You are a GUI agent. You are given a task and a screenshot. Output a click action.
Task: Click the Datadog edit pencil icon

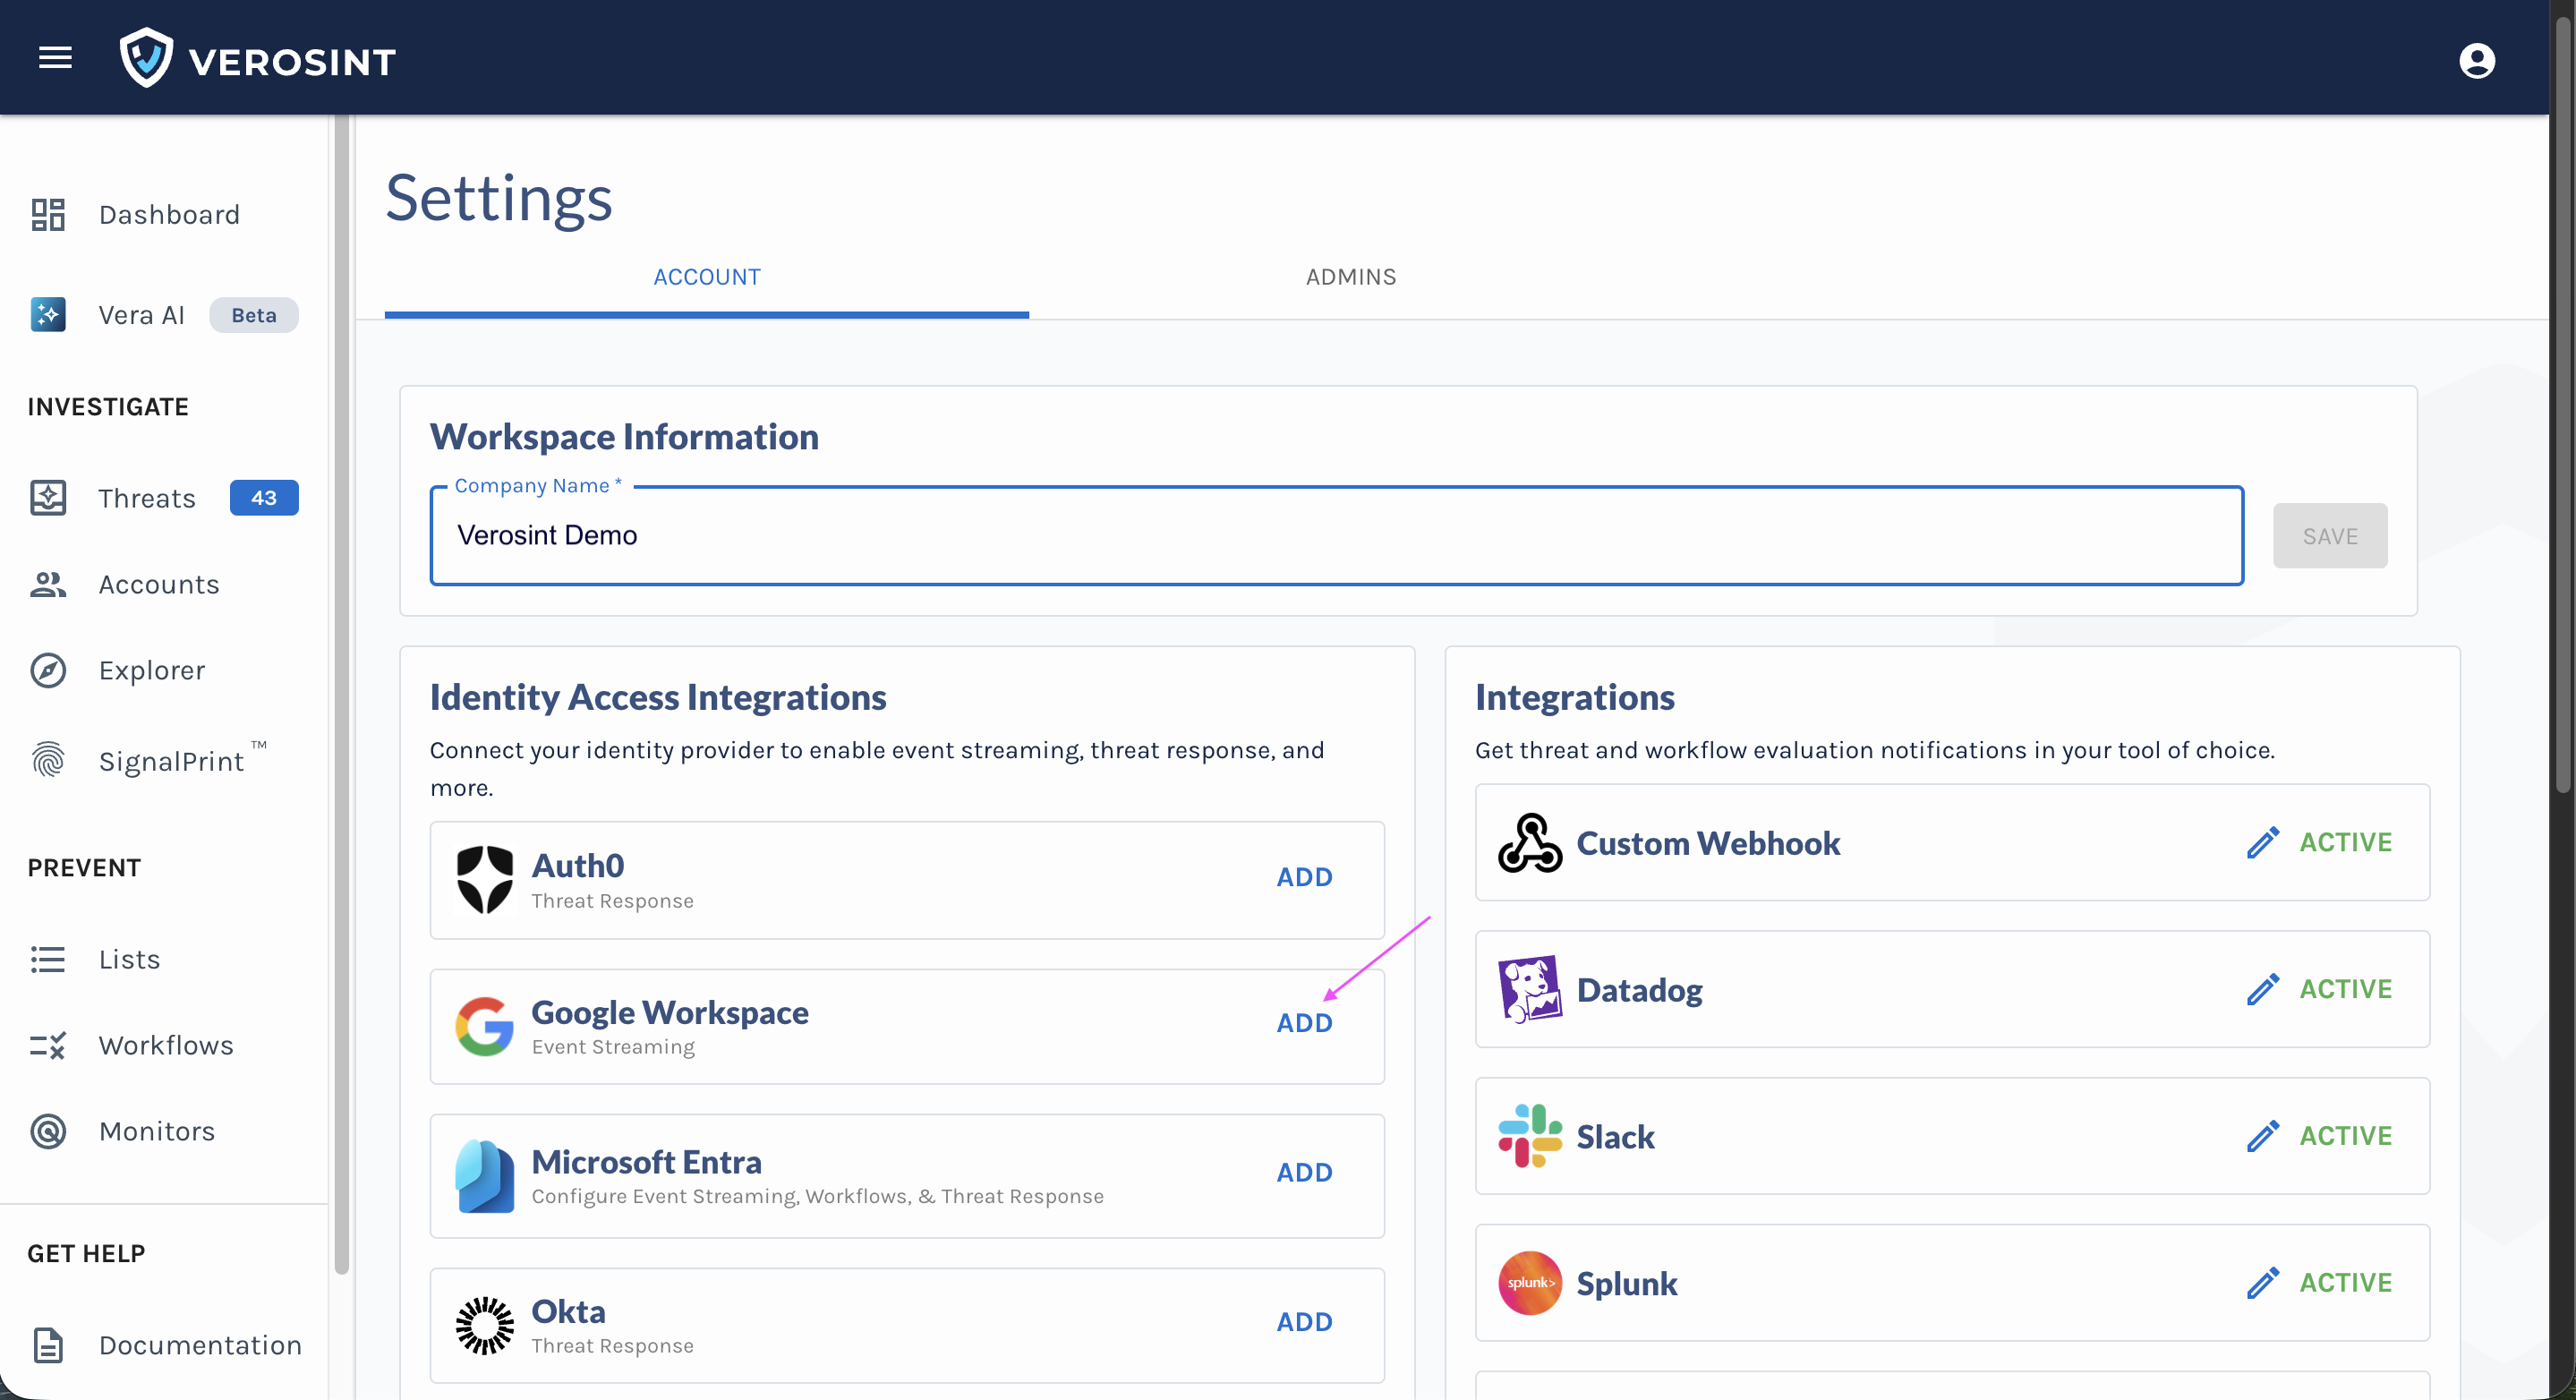[x=2262, y=989]
